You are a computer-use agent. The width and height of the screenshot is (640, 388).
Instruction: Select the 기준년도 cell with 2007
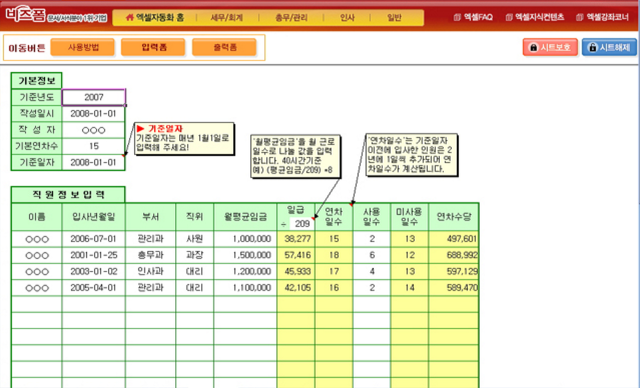(x=94, y=97)
